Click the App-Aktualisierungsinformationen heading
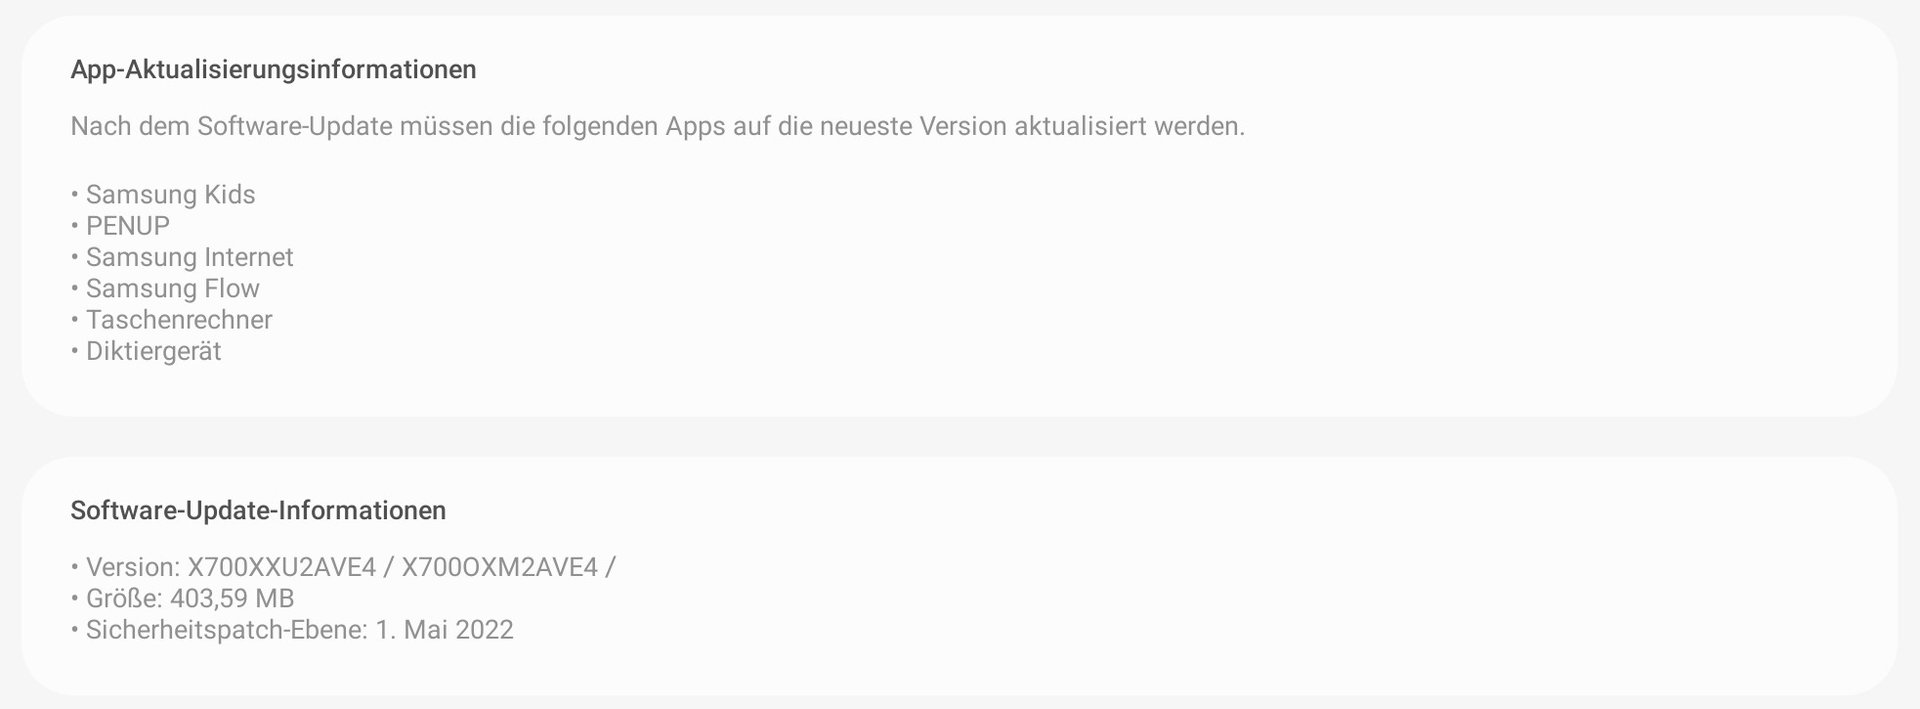The width and height of the screenshot is (1920, 709). tap(273, 70)
